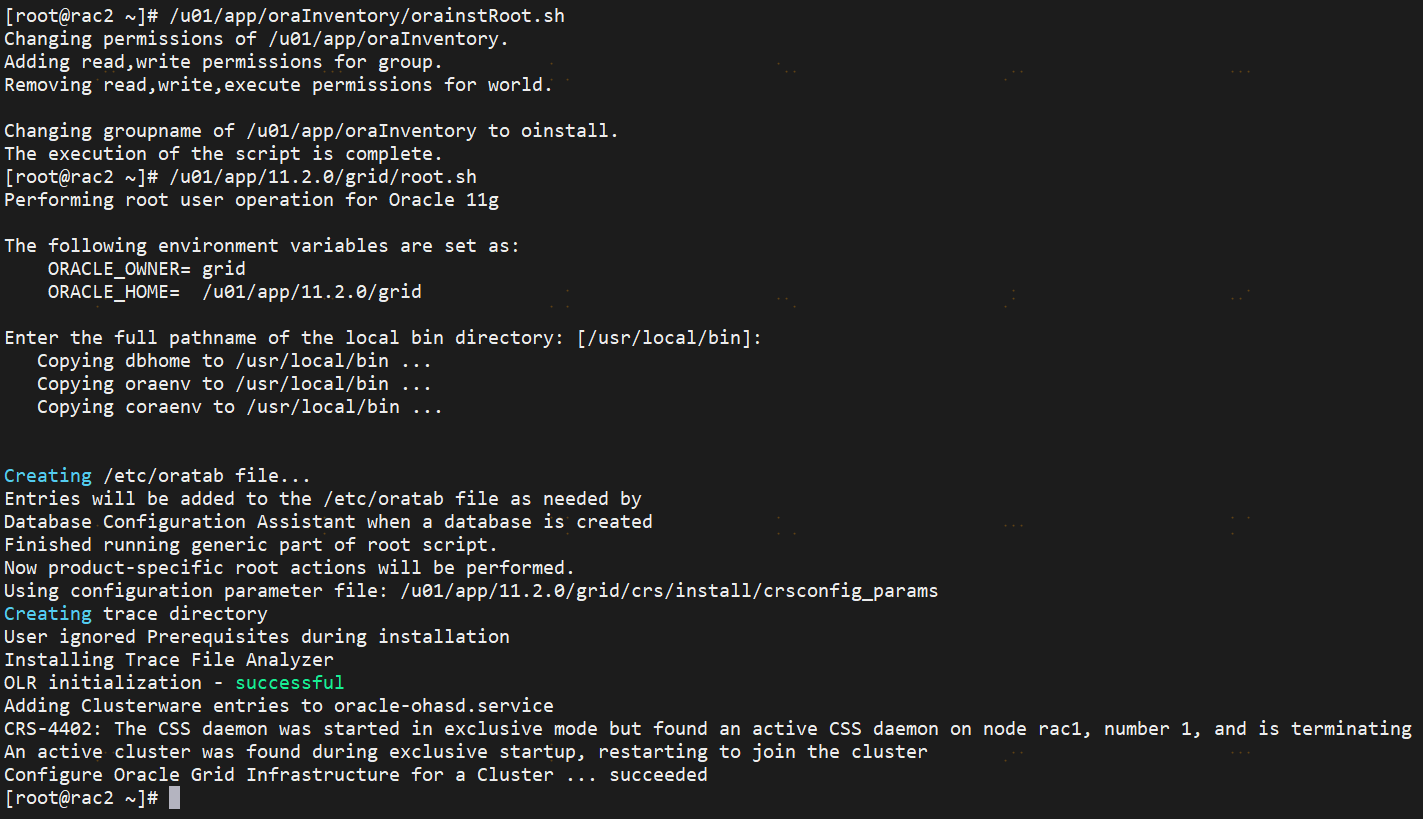
Task: Click the cyan "Creating" before trace directory
Action: click(x=48, y=614)
